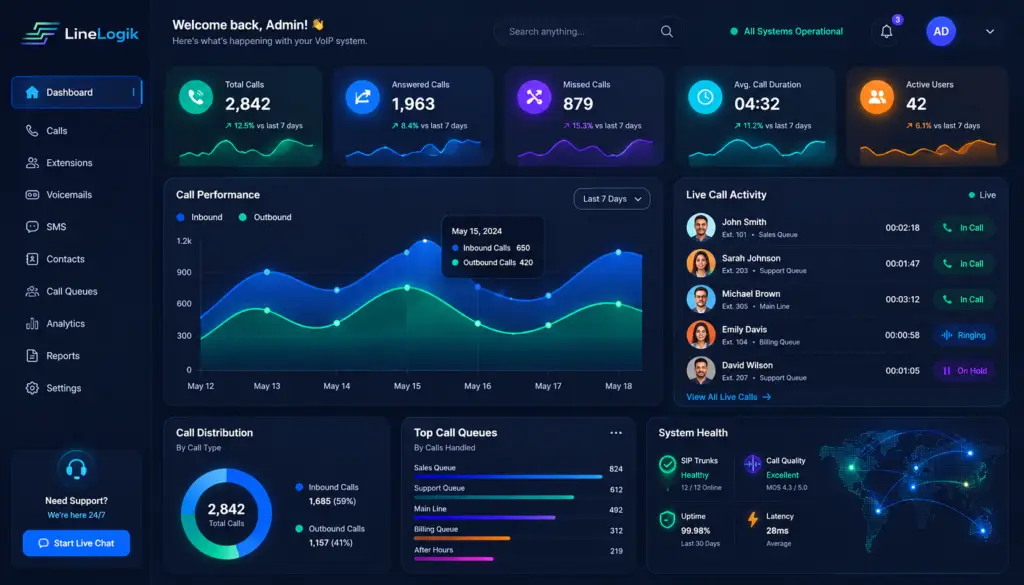This screenshot has height=585, width=1024.
Task: Click the Uptime shield icon
Action: (667, 520)
